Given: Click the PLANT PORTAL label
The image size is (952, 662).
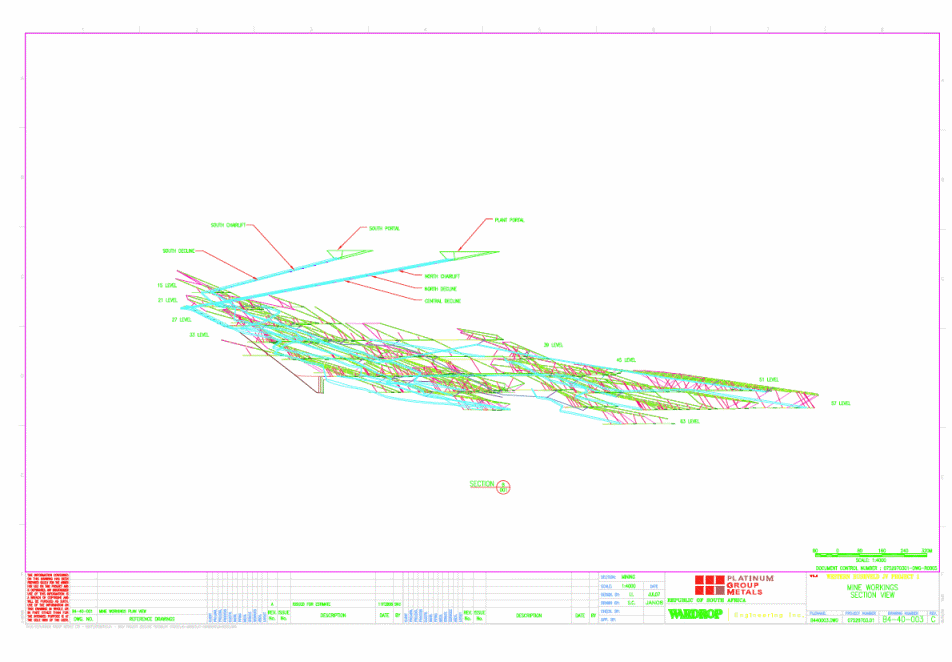Looking at the screenshot, I should (x=509, y=220).
